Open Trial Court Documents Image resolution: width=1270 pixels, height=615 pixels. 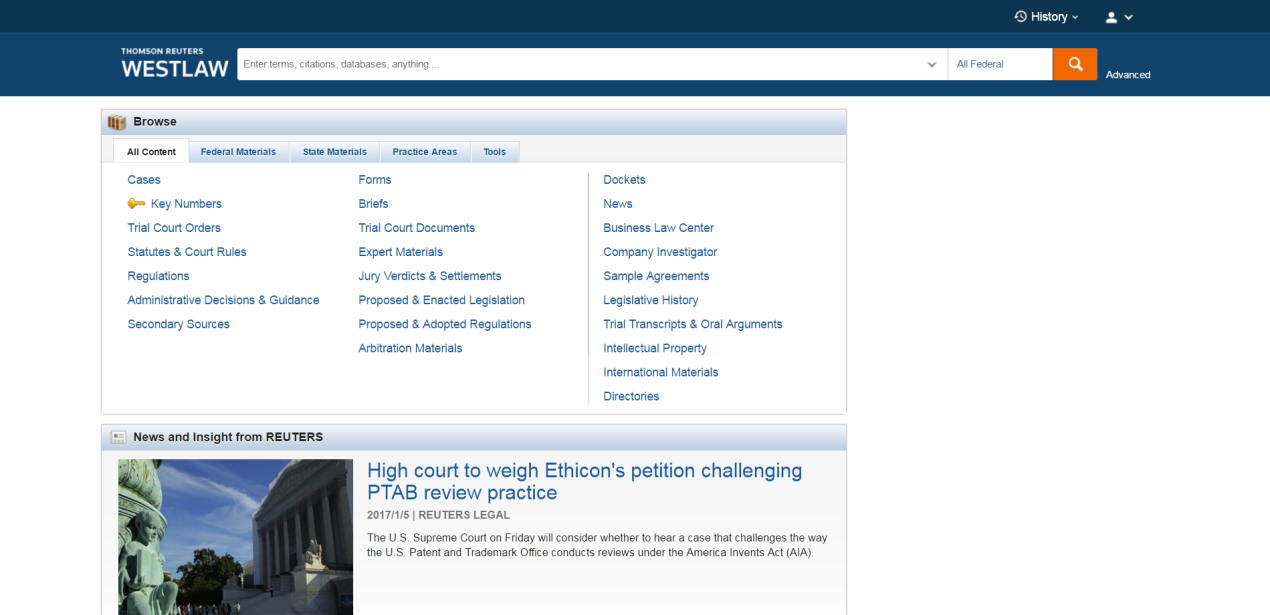(417, 228)
